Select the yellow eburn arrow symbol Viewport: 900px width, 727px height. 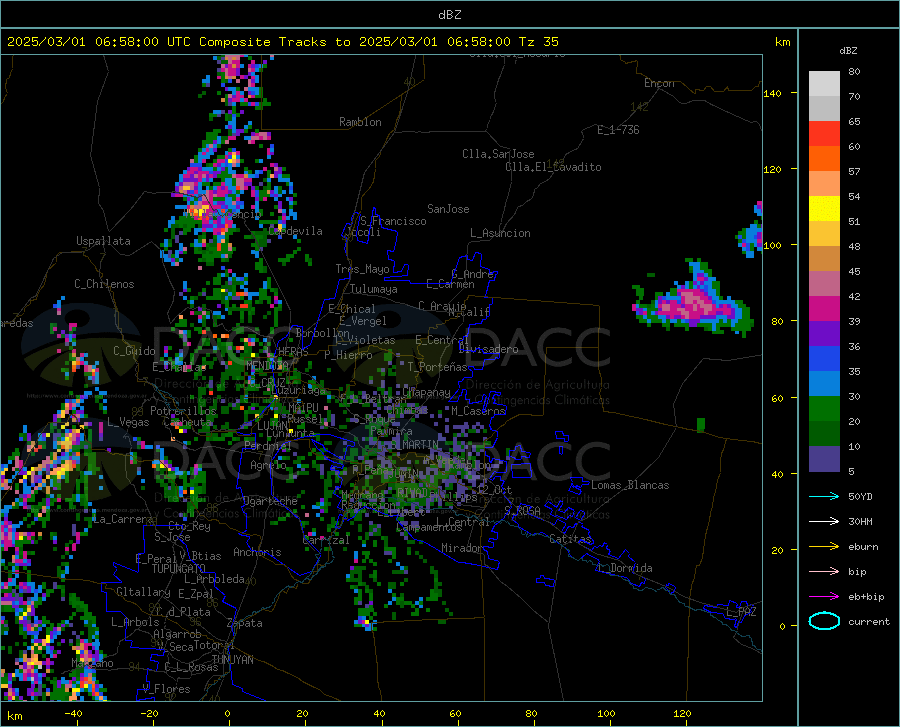[824, 546]
